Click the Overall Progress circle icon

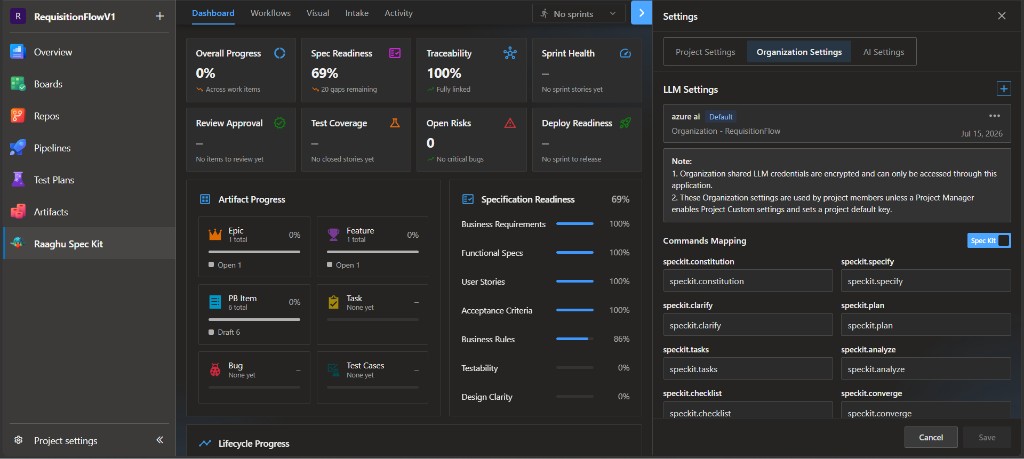280,54
